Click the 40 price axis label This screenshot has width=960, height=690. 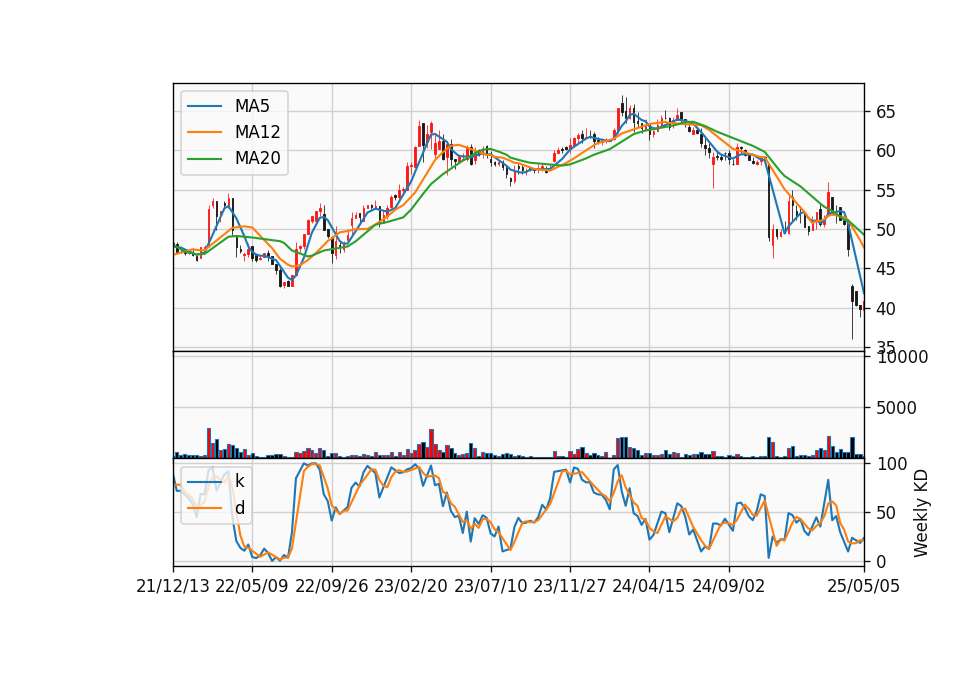(885, 309)
